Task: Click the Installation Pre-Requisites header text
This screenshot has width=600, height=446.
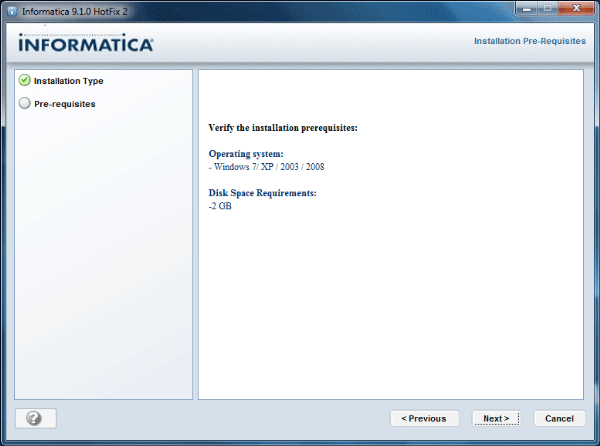Action: [x=530, y=41]
